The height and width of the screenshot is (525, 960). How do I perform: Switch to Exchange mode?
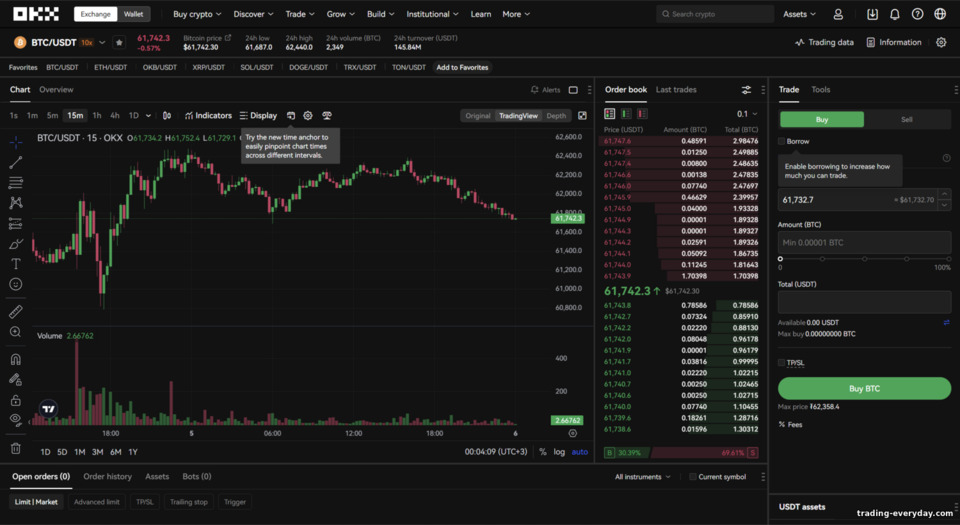point(96,14)
